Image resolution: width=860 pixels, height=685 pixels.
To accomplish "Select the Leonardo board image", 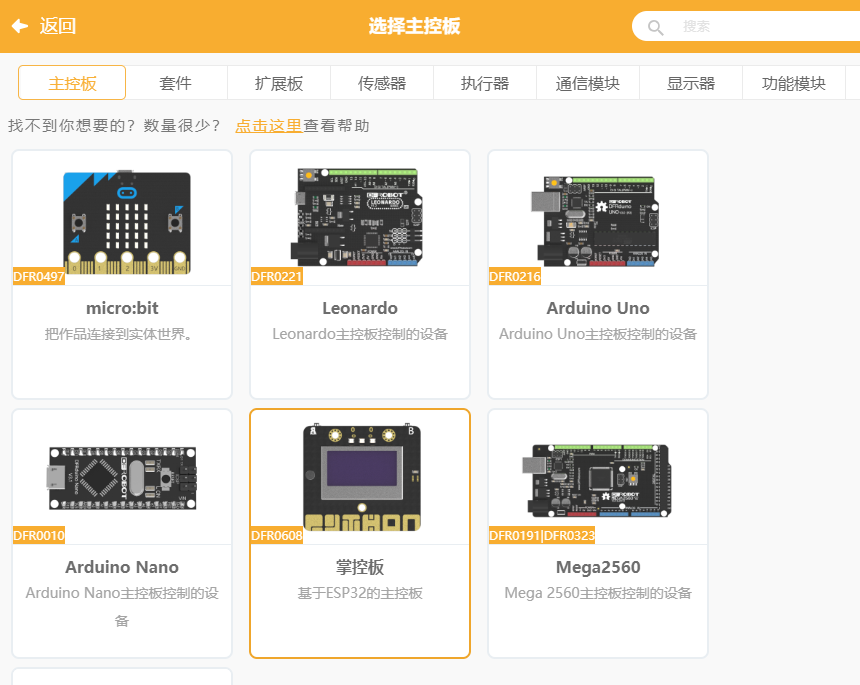I will pos(359,217).
